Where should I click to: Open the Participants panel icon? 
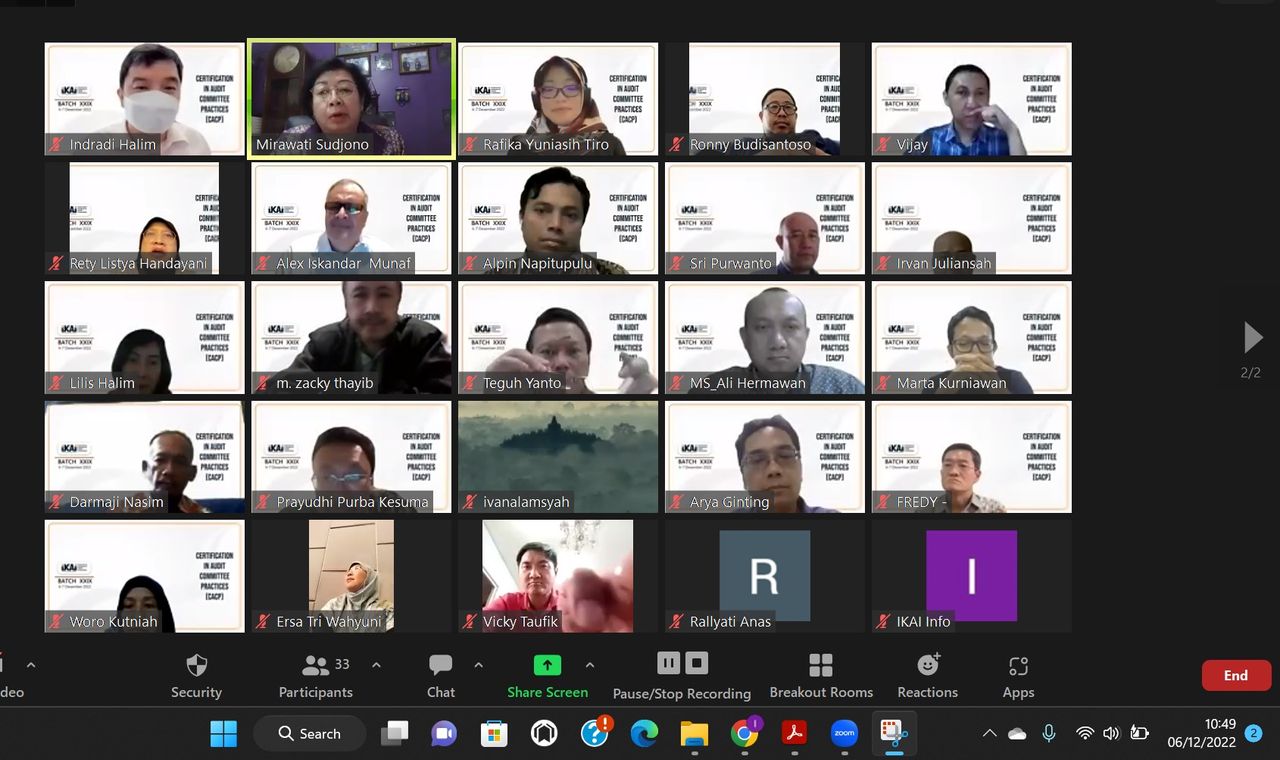[x=316, y=666]
